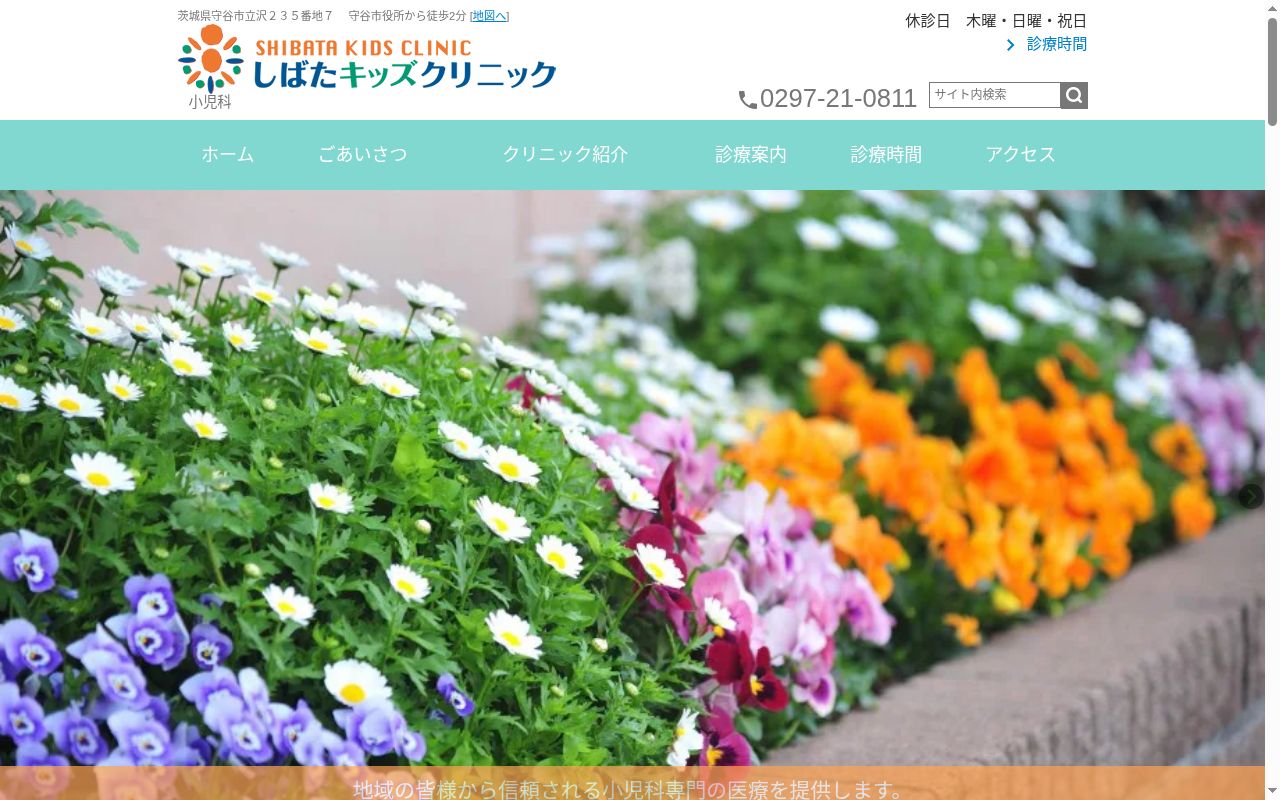
Task: Click the page vertical scrollbar thumb
Action: [1272, 72]
